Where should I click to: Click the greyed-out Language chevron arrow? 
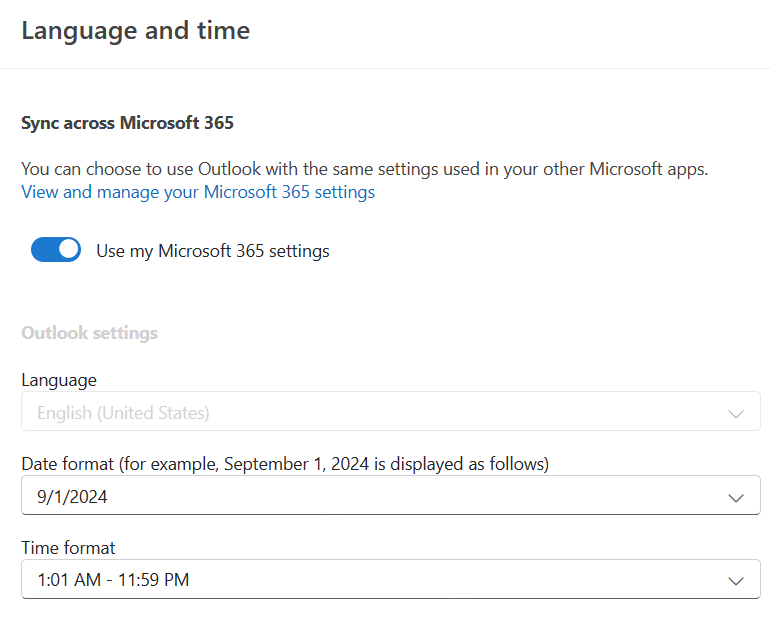(736, 413)
